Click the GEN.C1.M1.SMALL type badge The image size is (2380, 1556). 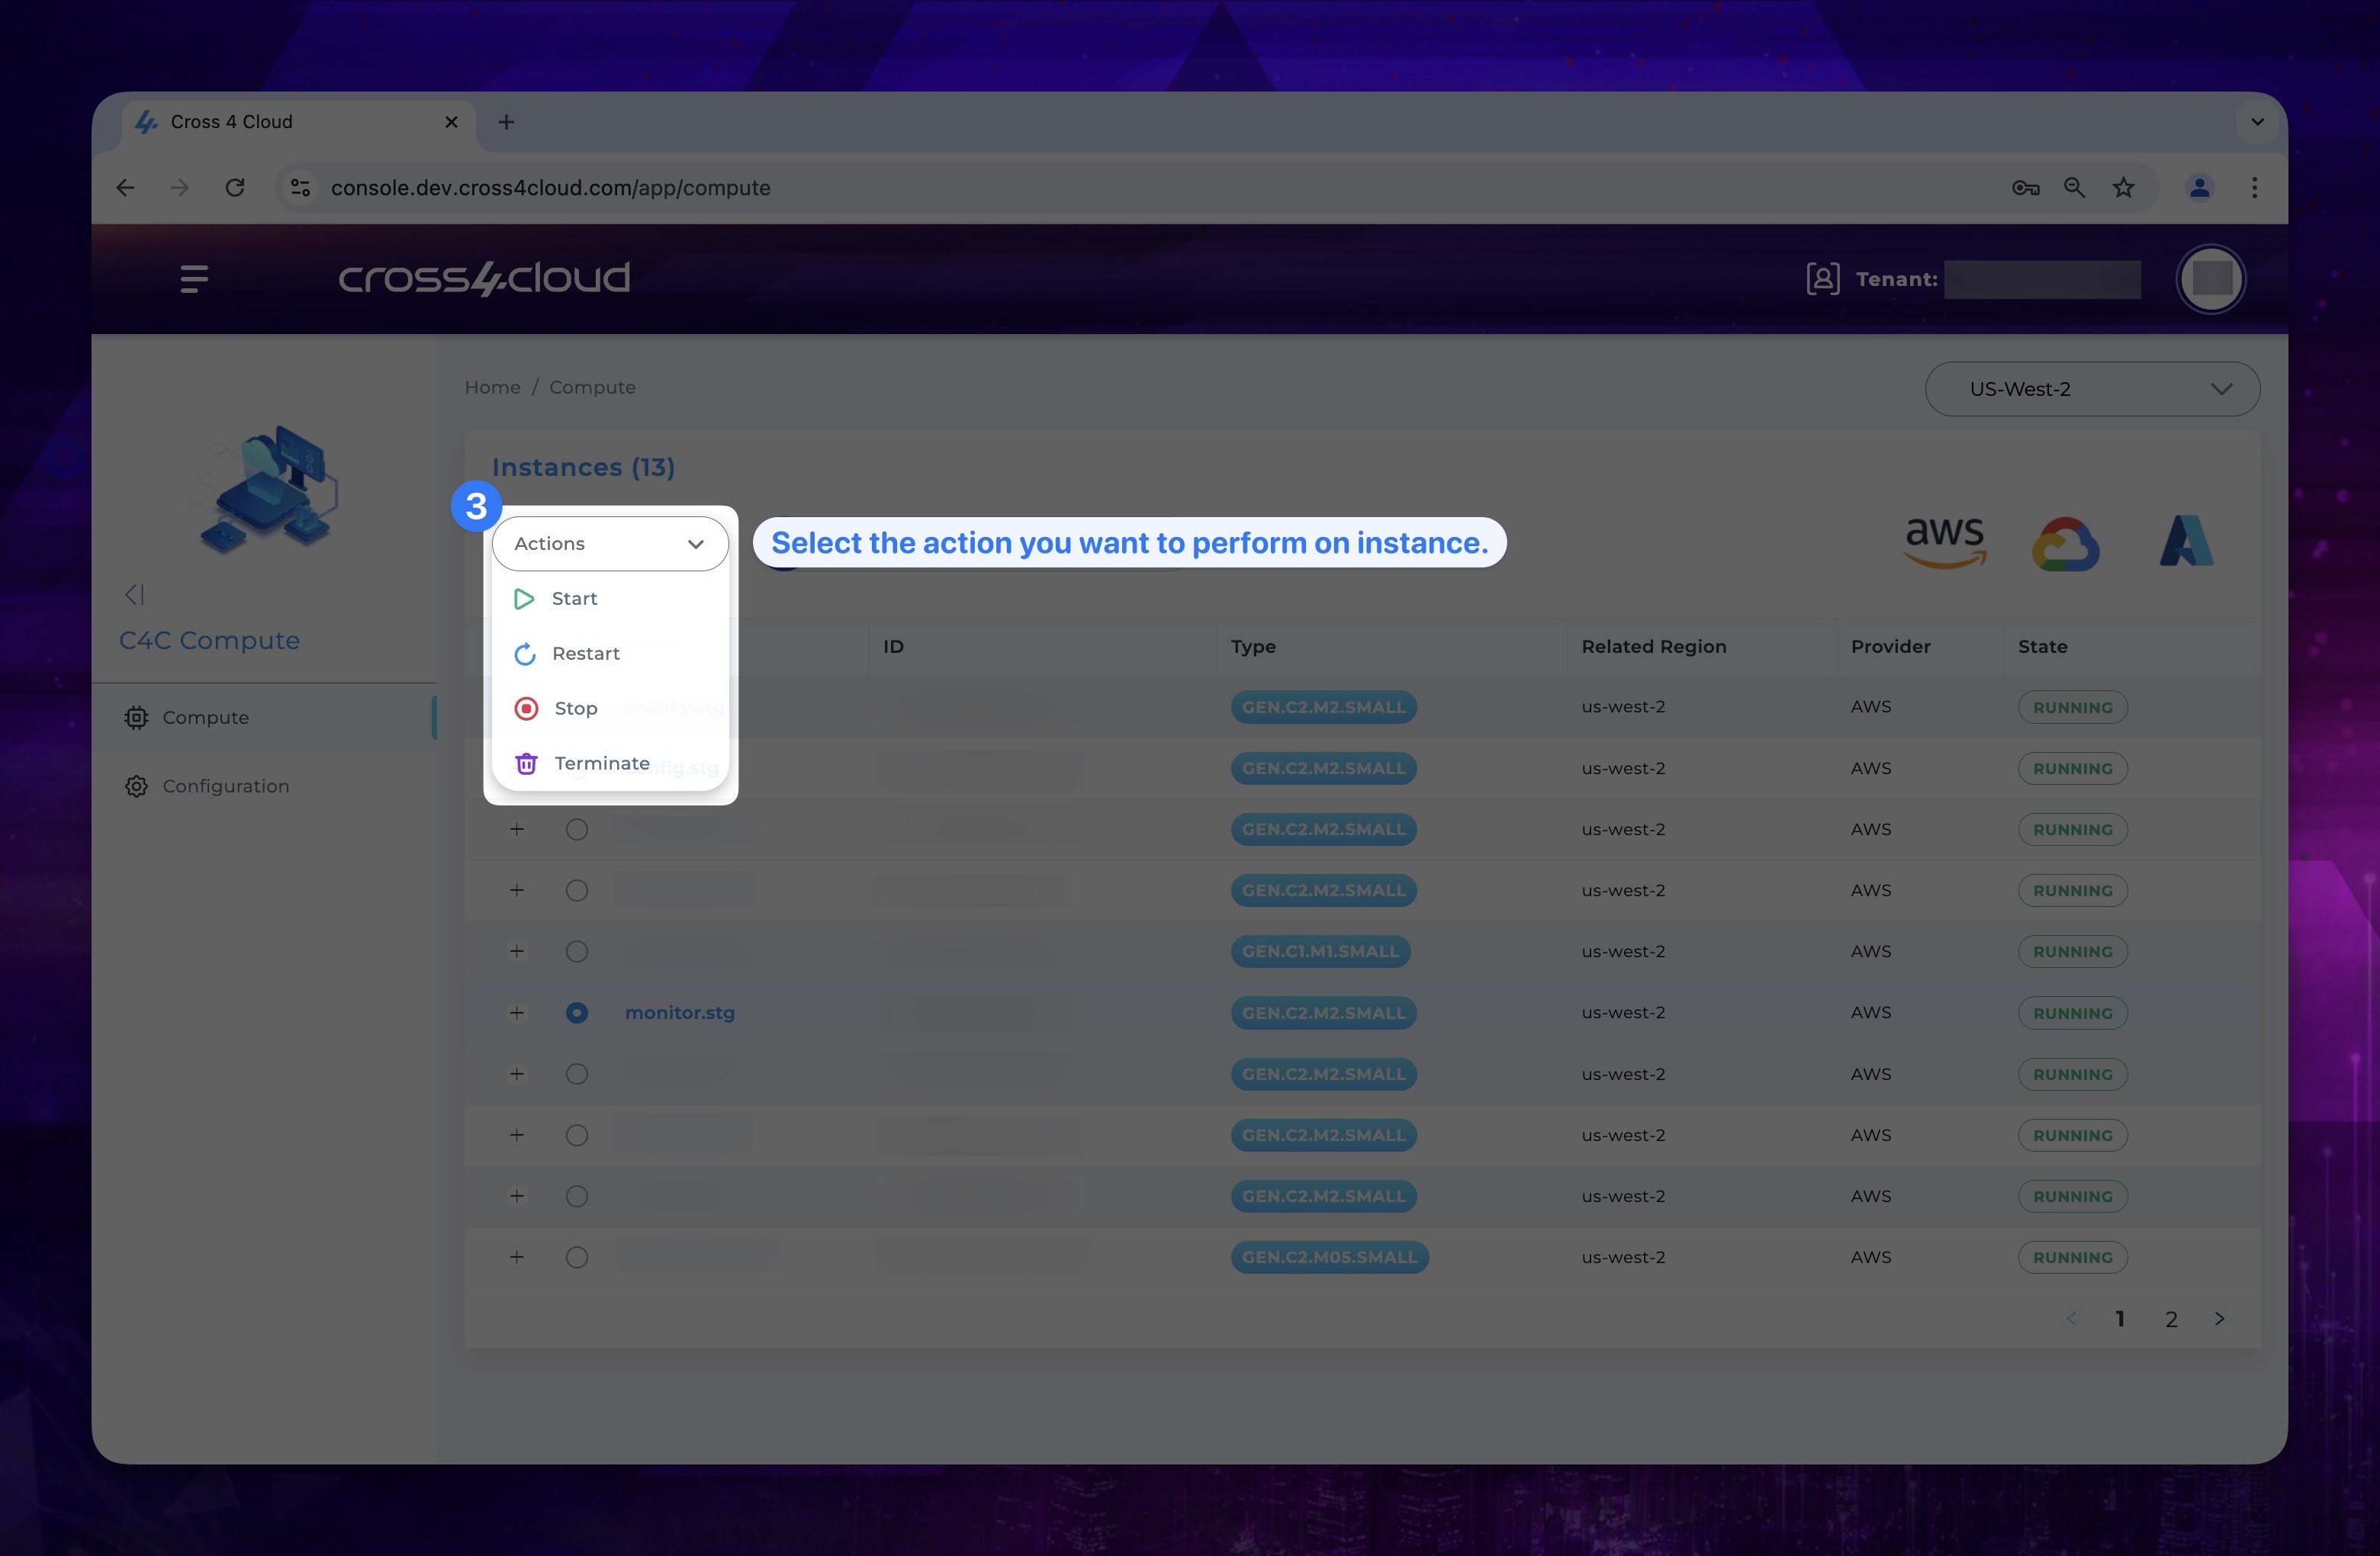[x=1320, y=952]
